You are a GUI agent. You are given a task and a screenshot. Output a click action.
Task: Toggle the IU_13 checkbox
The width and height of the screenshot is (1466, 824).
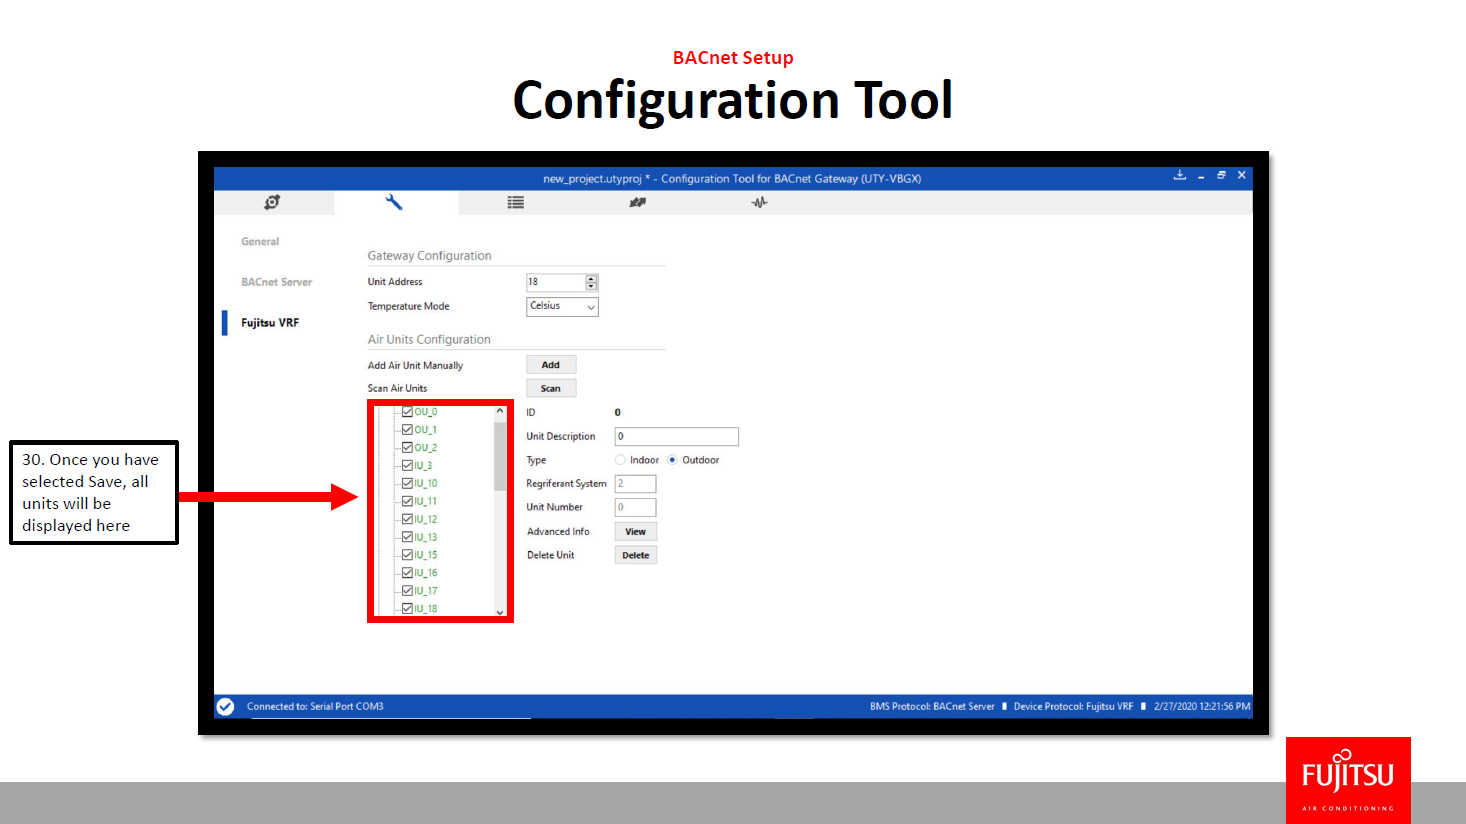[407, 537]
